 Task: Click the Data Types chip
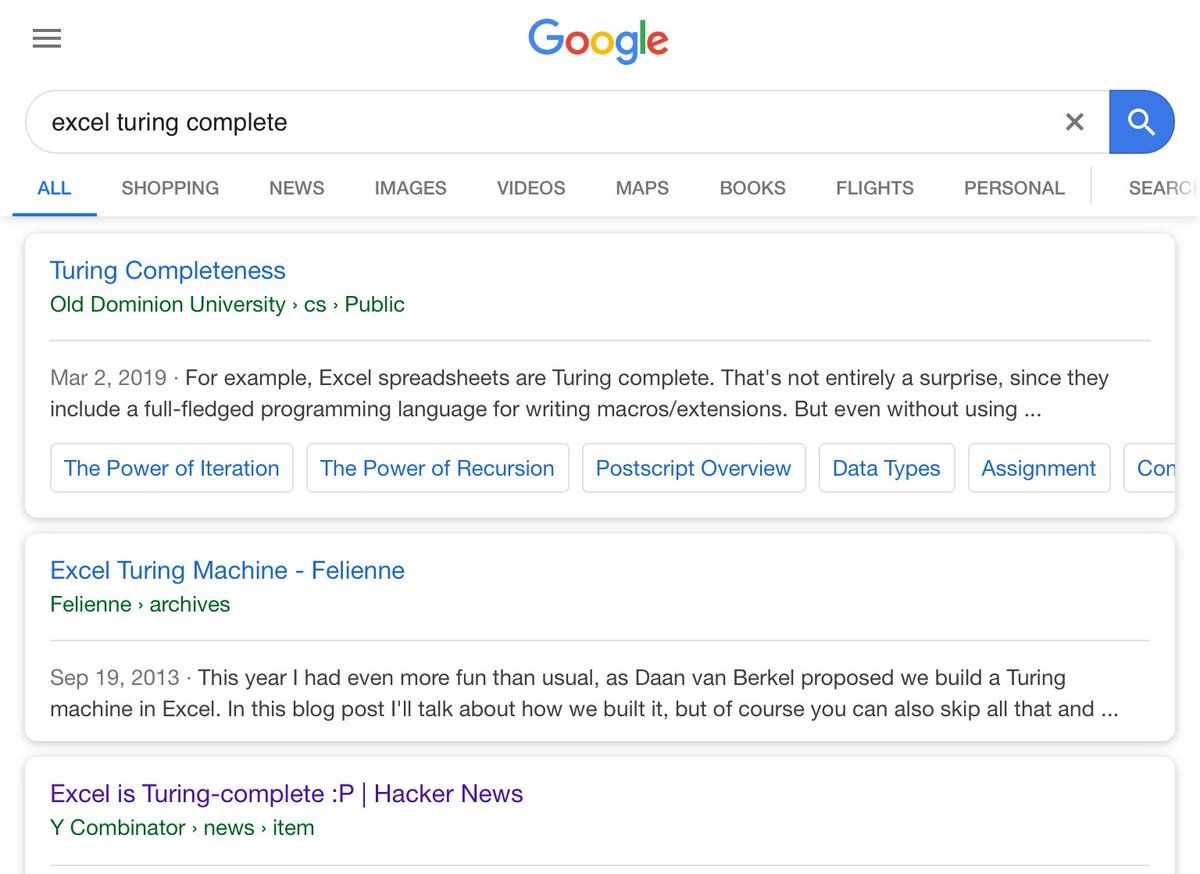pos(886,468)
